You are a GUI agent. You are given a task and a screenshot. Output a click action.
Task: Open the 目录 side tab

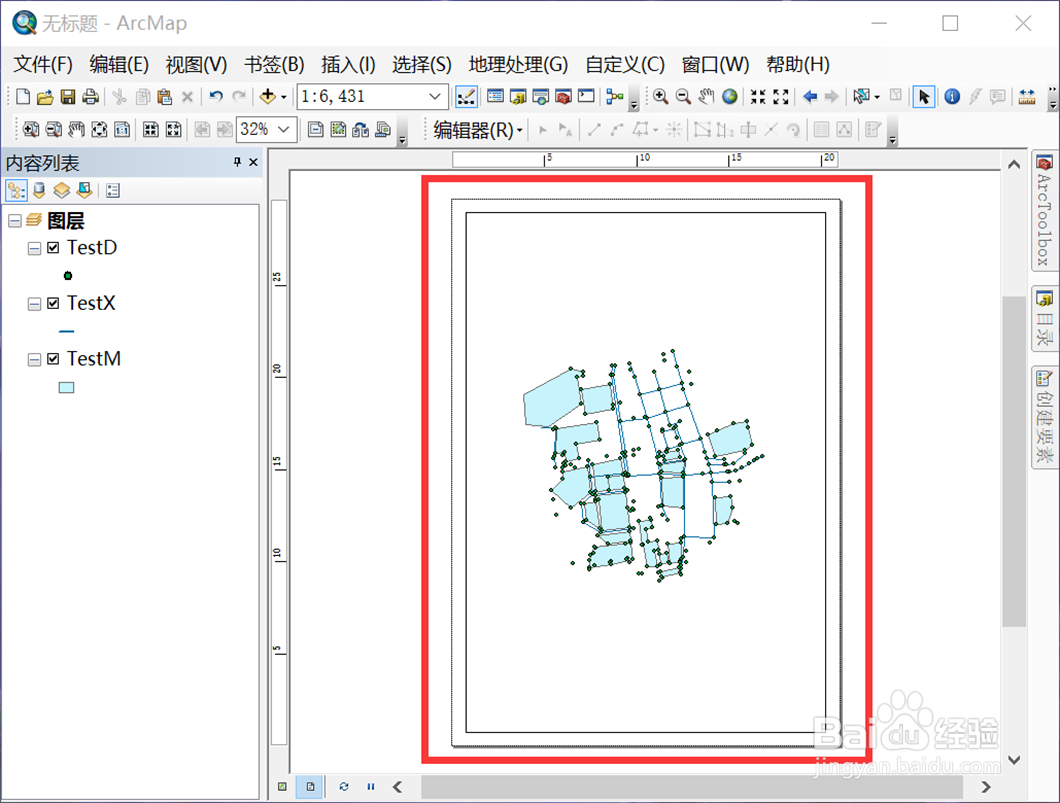tap(1044, 318)
